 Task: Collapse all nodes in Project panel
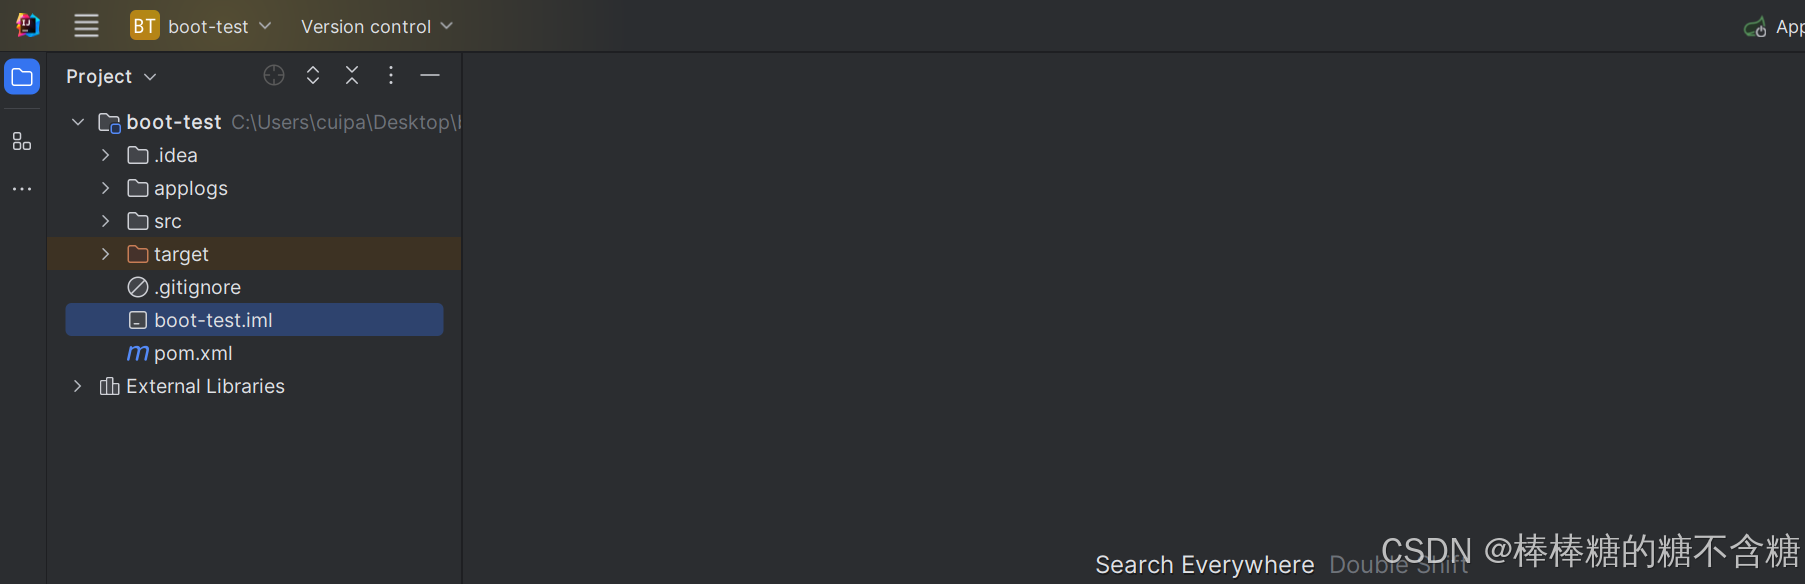(x=352, y=75)
